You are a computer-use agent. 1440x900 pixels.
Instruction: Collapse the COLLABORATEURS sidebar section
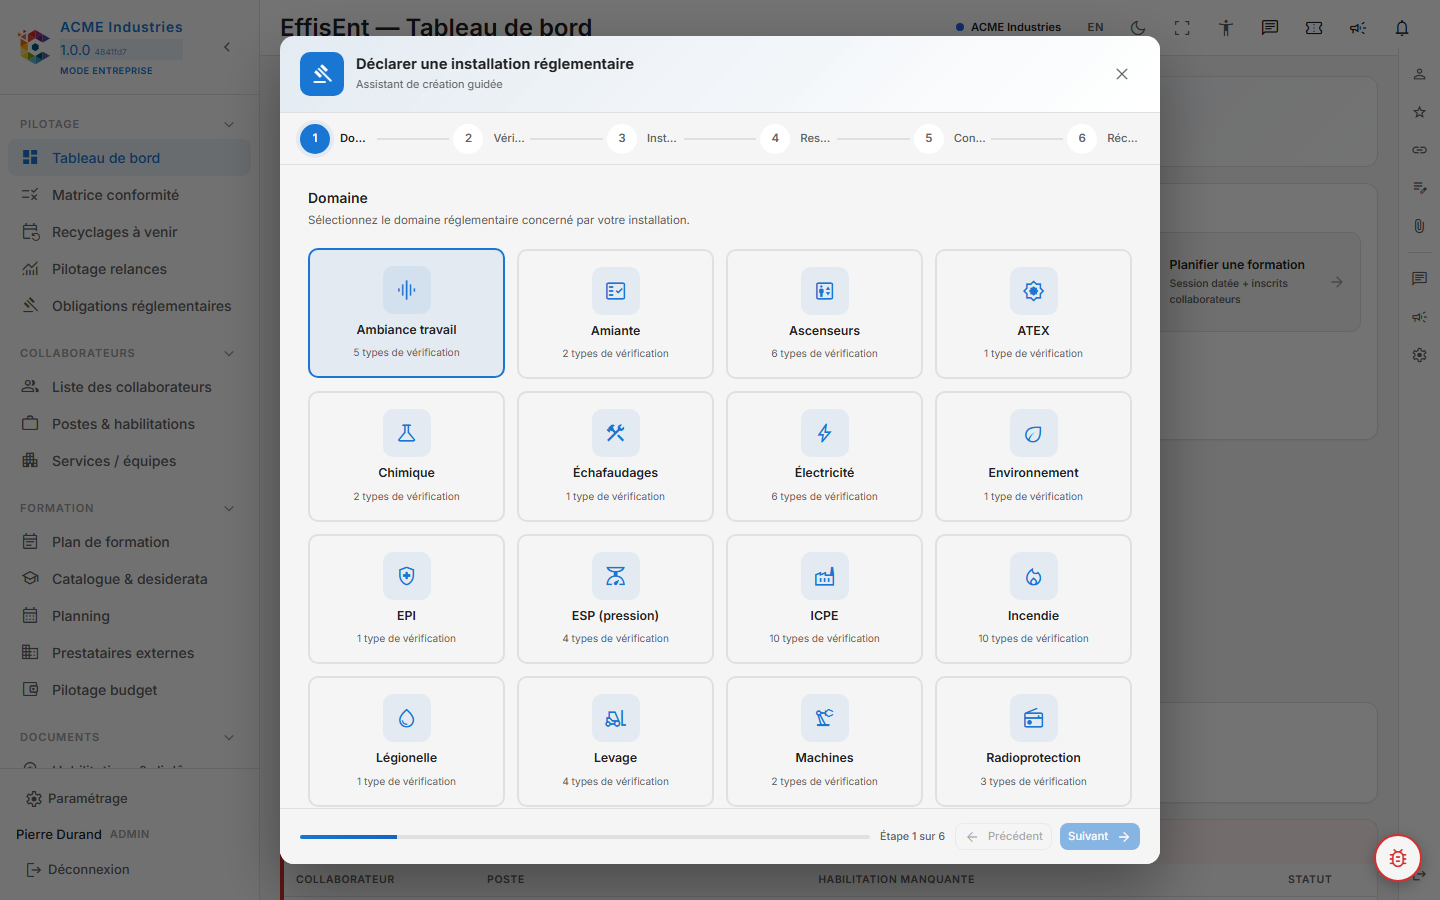[229, 353]
